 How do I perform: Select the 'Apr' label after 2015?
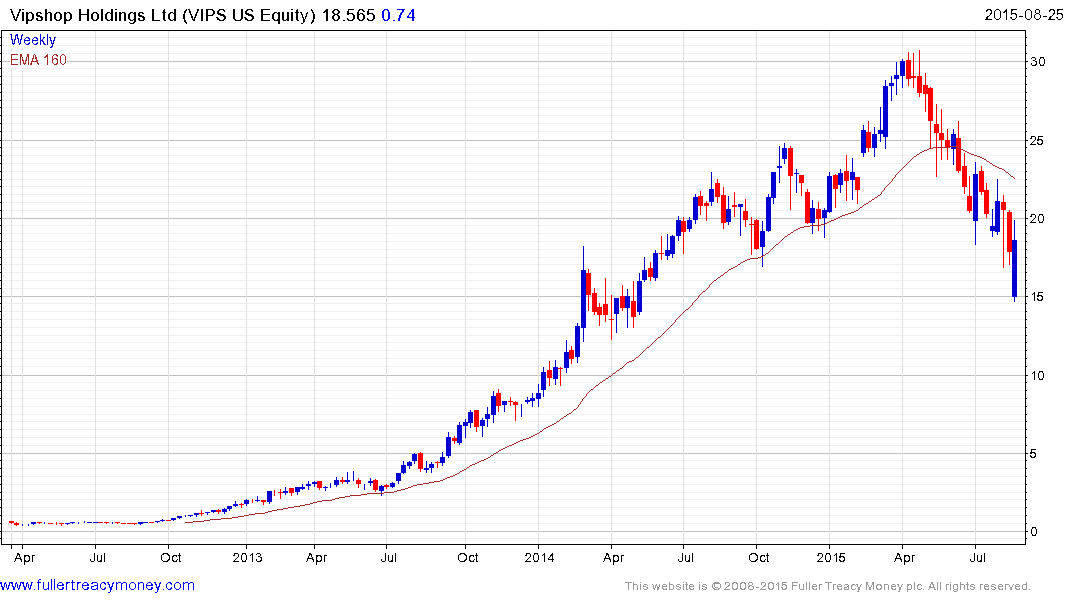pos(904,558)
